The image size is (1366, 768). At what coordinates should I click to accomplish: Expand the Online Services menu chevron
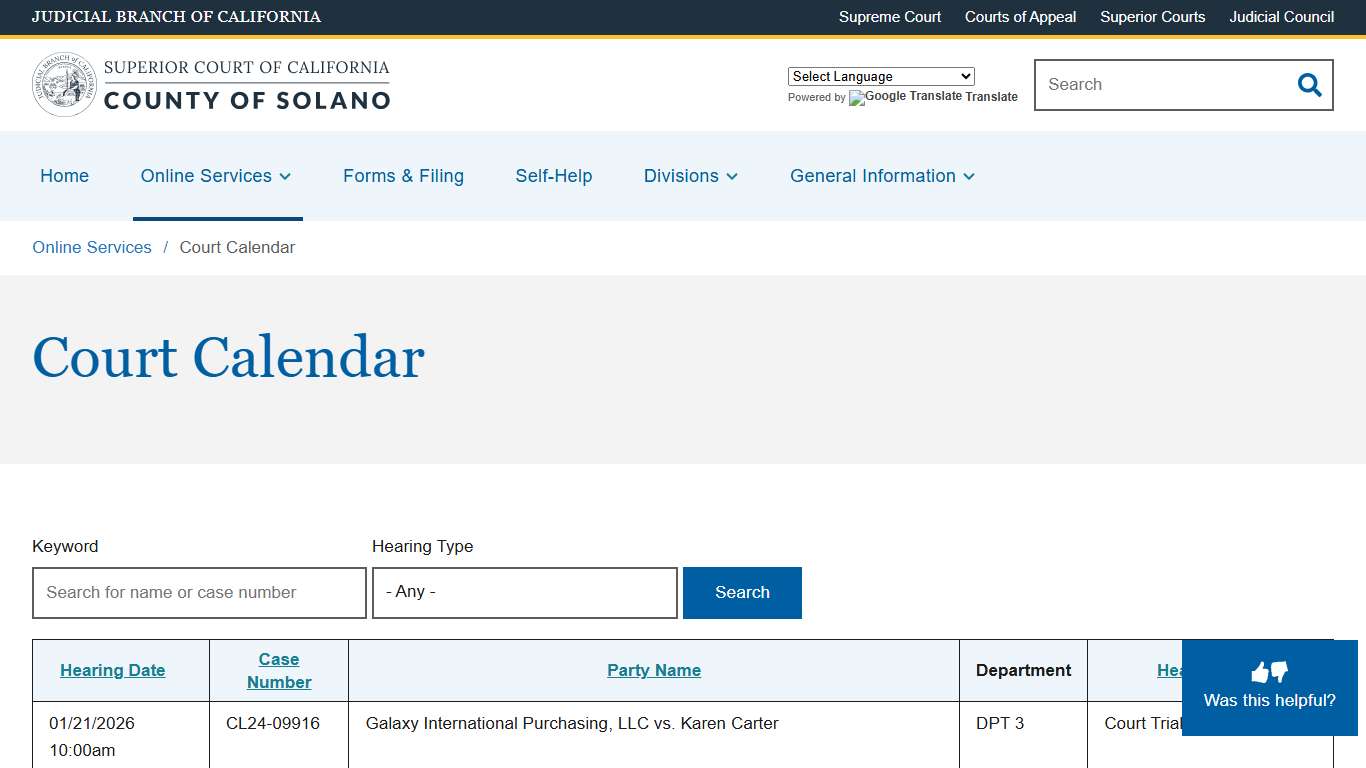(x=286, y=176)
